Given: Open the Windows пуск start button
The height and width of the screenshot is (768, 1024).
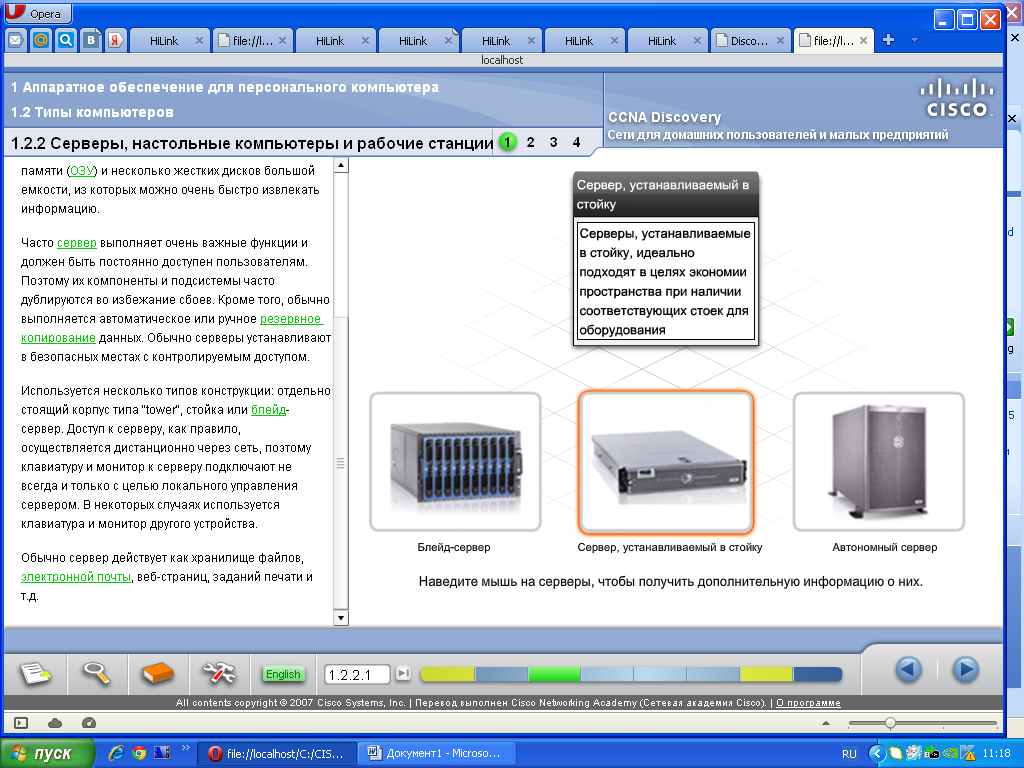Looking at the screenshot, I should (x=47, y=754).
